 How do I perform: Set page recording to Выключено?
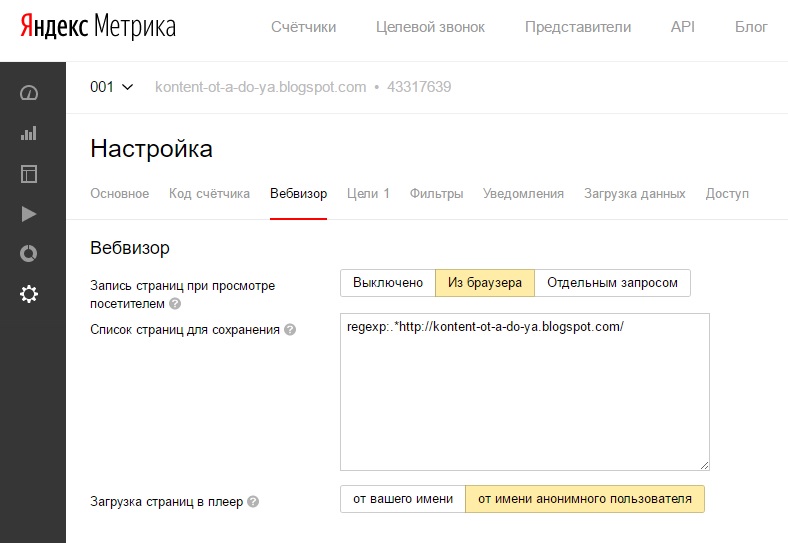pos(388,283)
